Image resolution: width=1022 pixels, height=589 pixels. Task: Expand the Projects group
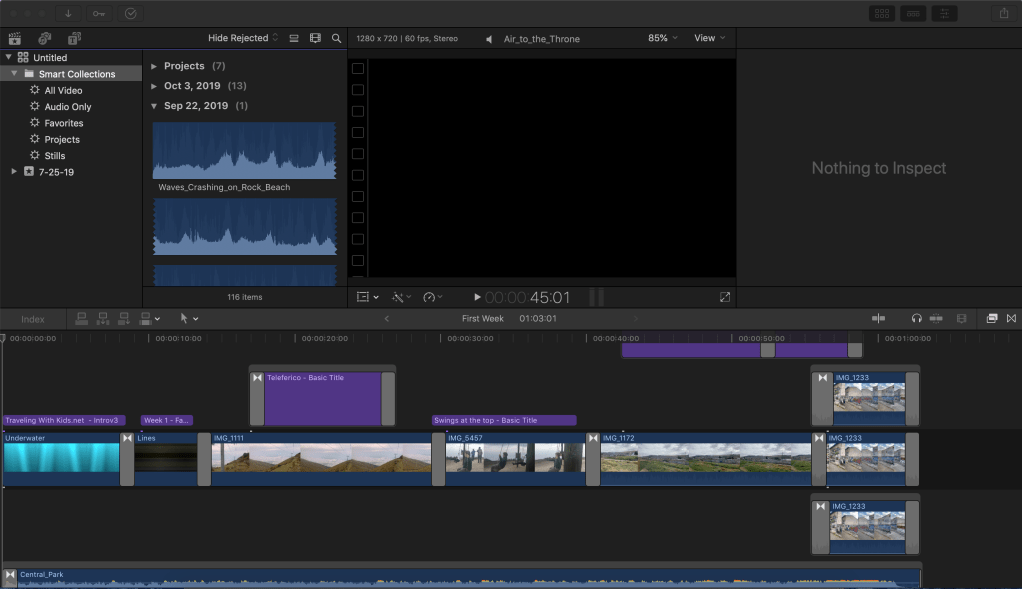pyautogui.click(x=154, y=66)
